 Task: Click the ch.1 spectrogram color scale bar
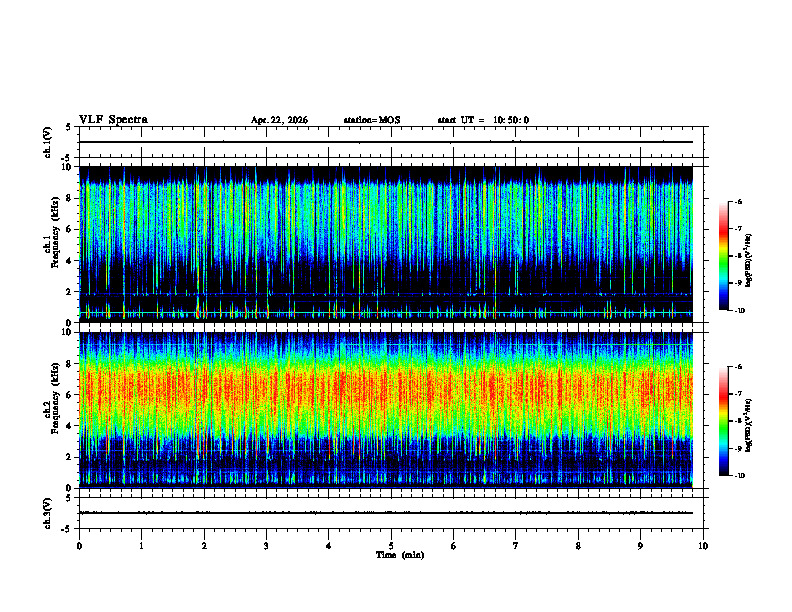pos(723,256)
